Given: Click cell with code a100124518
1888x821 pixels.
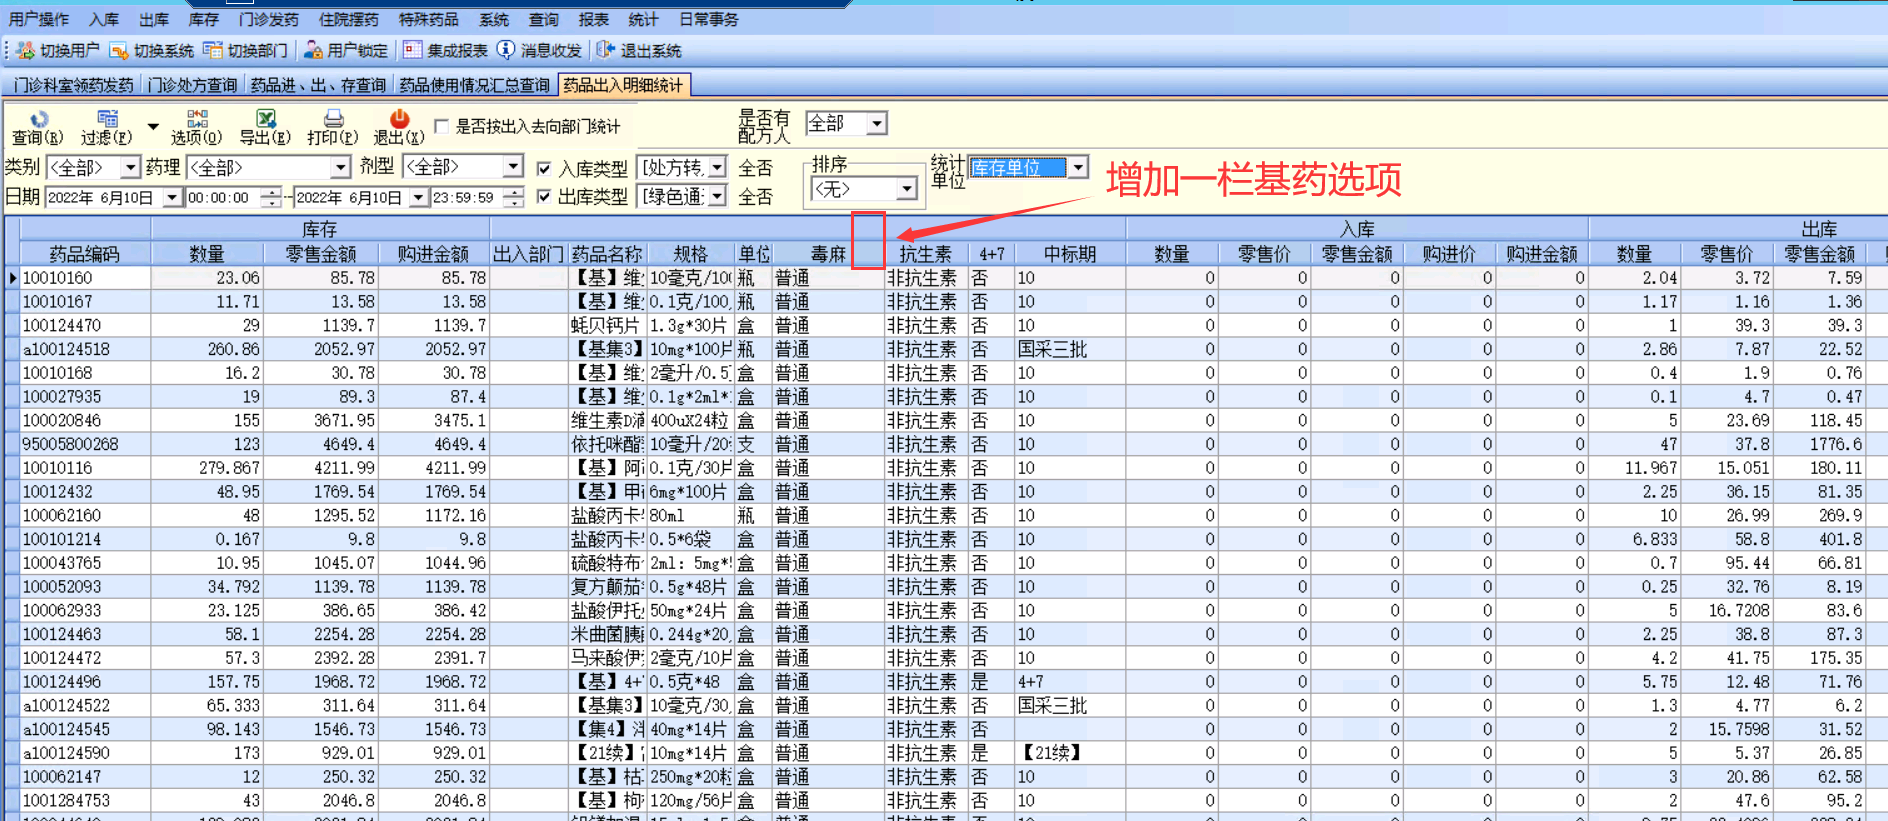Looking at the screenshot, I should 84,349.
